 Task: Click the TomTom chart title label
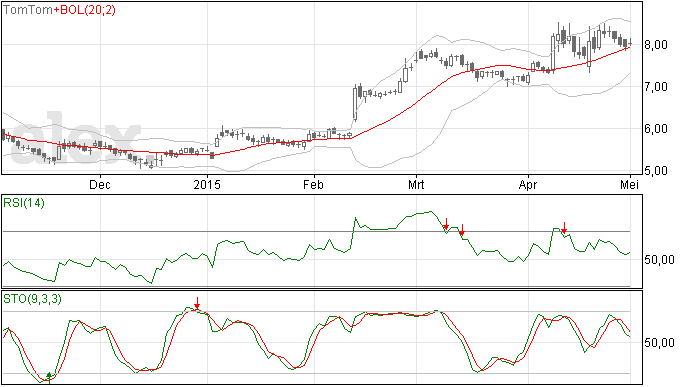click(28, 10)
